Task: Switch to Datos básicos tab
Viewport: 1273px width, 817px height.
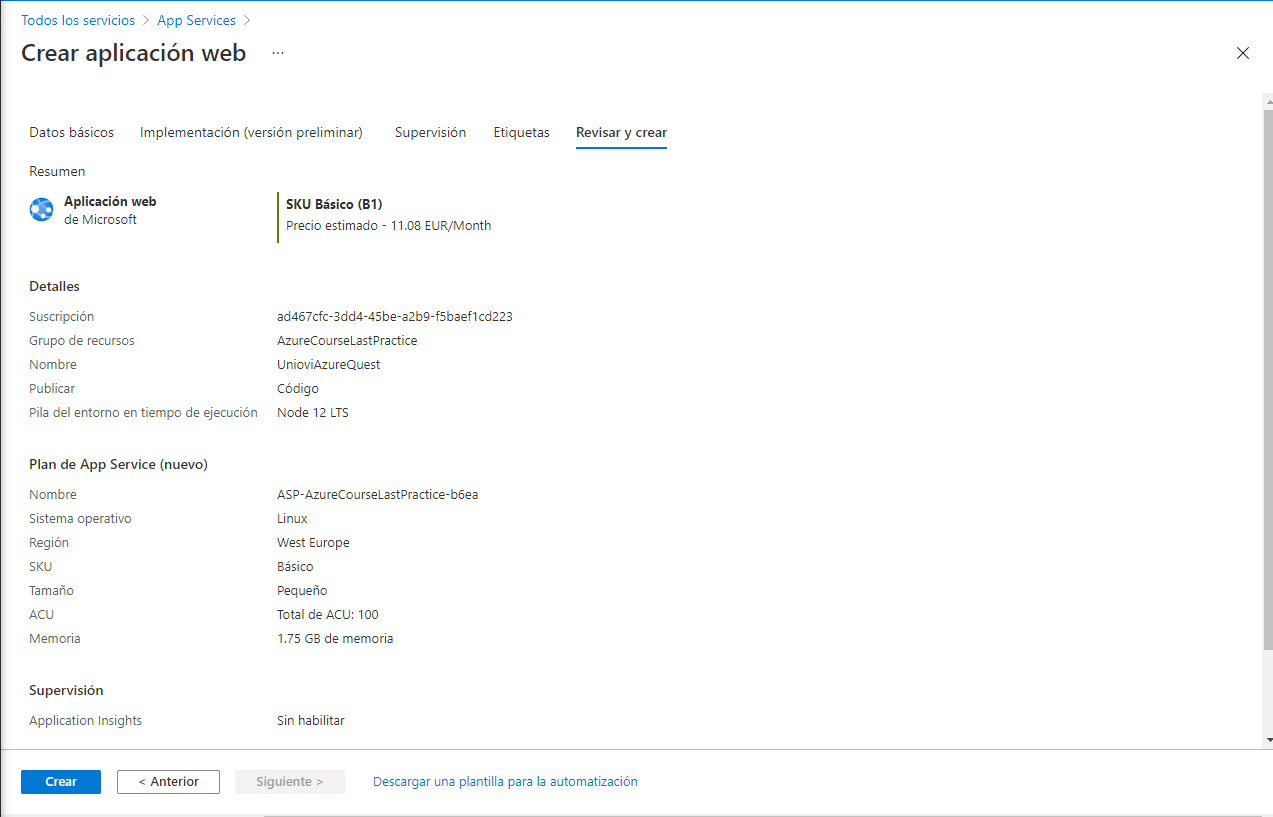Action: pos(72,132)
